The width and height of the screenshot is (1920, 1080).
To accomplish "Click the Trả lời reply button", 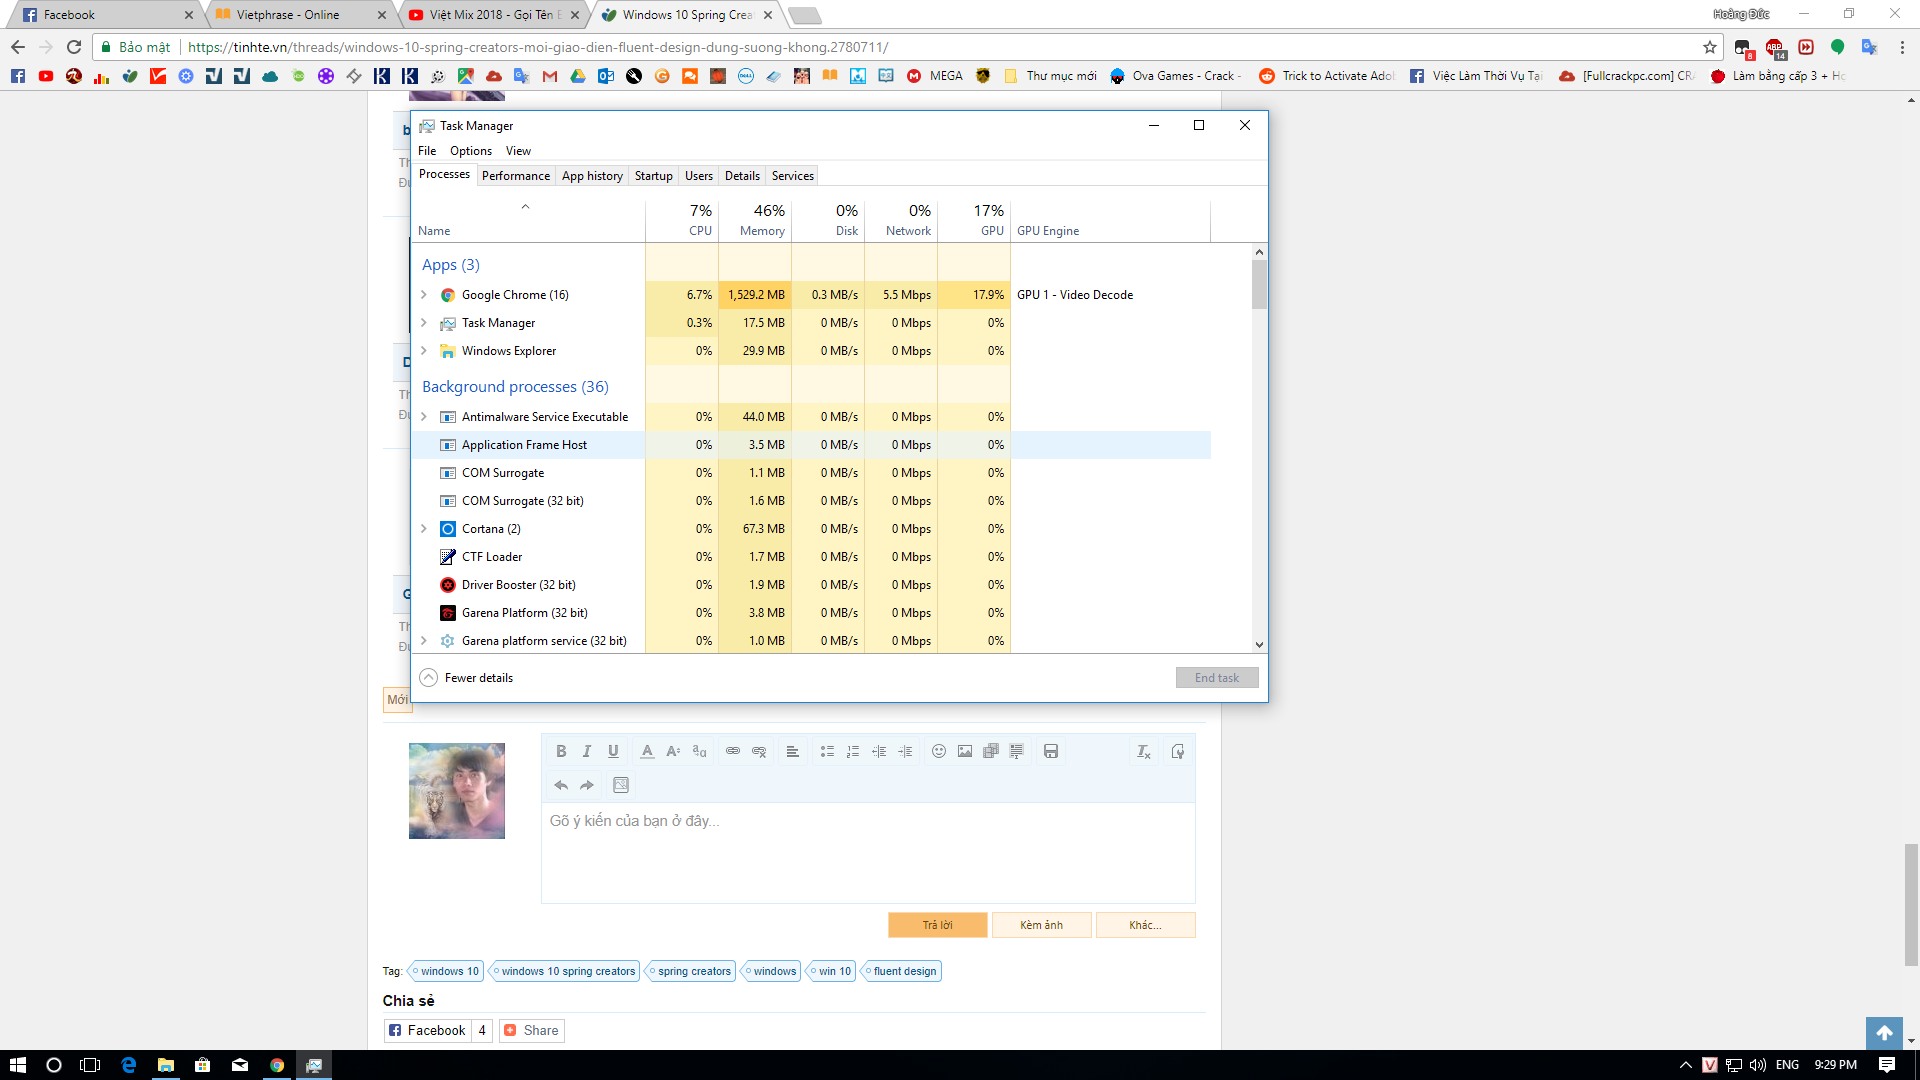I will coord(938,925).
